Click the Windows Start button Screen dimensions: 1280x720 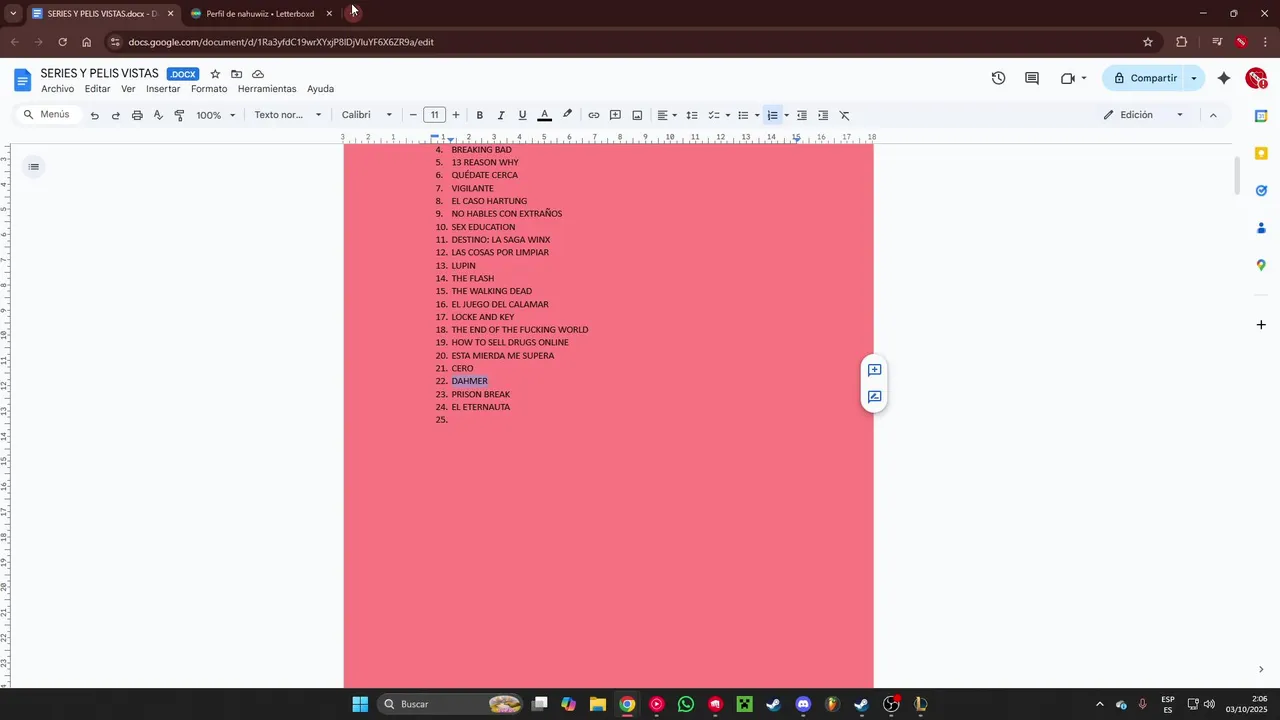(x=360, y=704)
